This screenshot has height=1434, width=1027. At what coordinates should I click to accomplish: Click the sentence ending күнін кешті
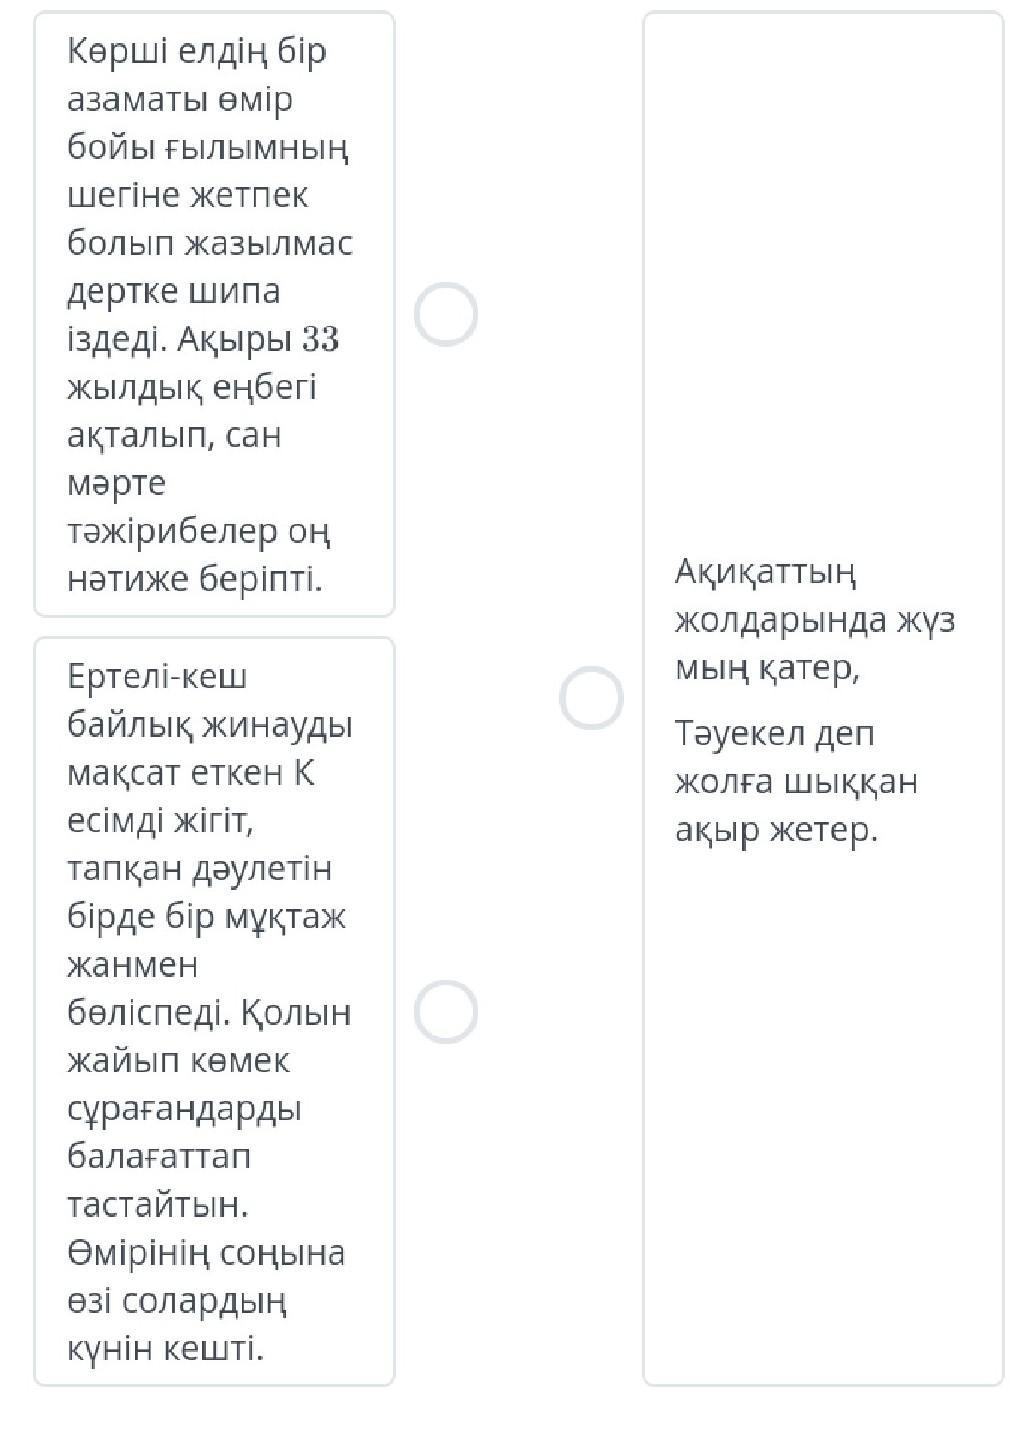click(x=165, y=1348)
